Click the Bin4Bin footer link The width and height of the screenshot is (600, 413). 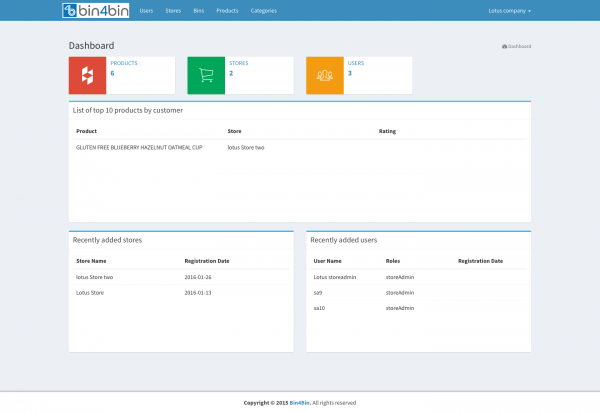point(298,403)
